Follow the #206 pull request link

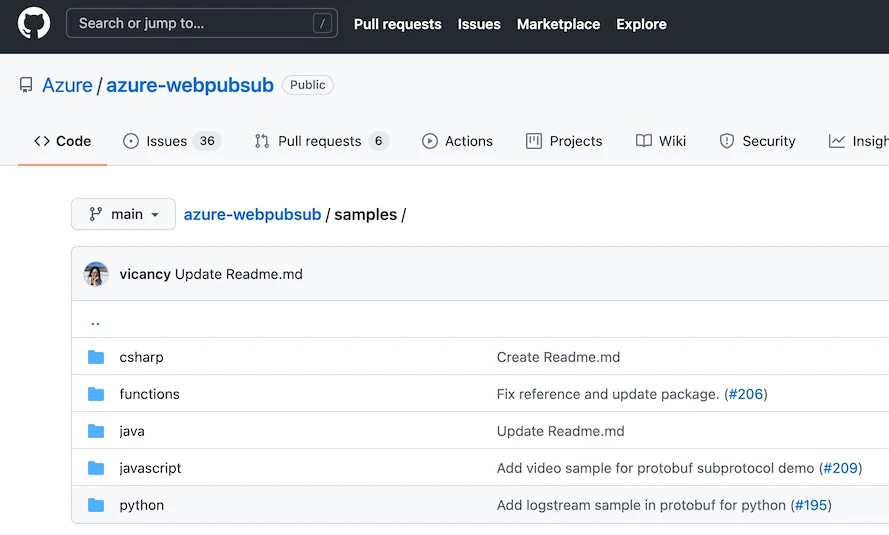746,394
